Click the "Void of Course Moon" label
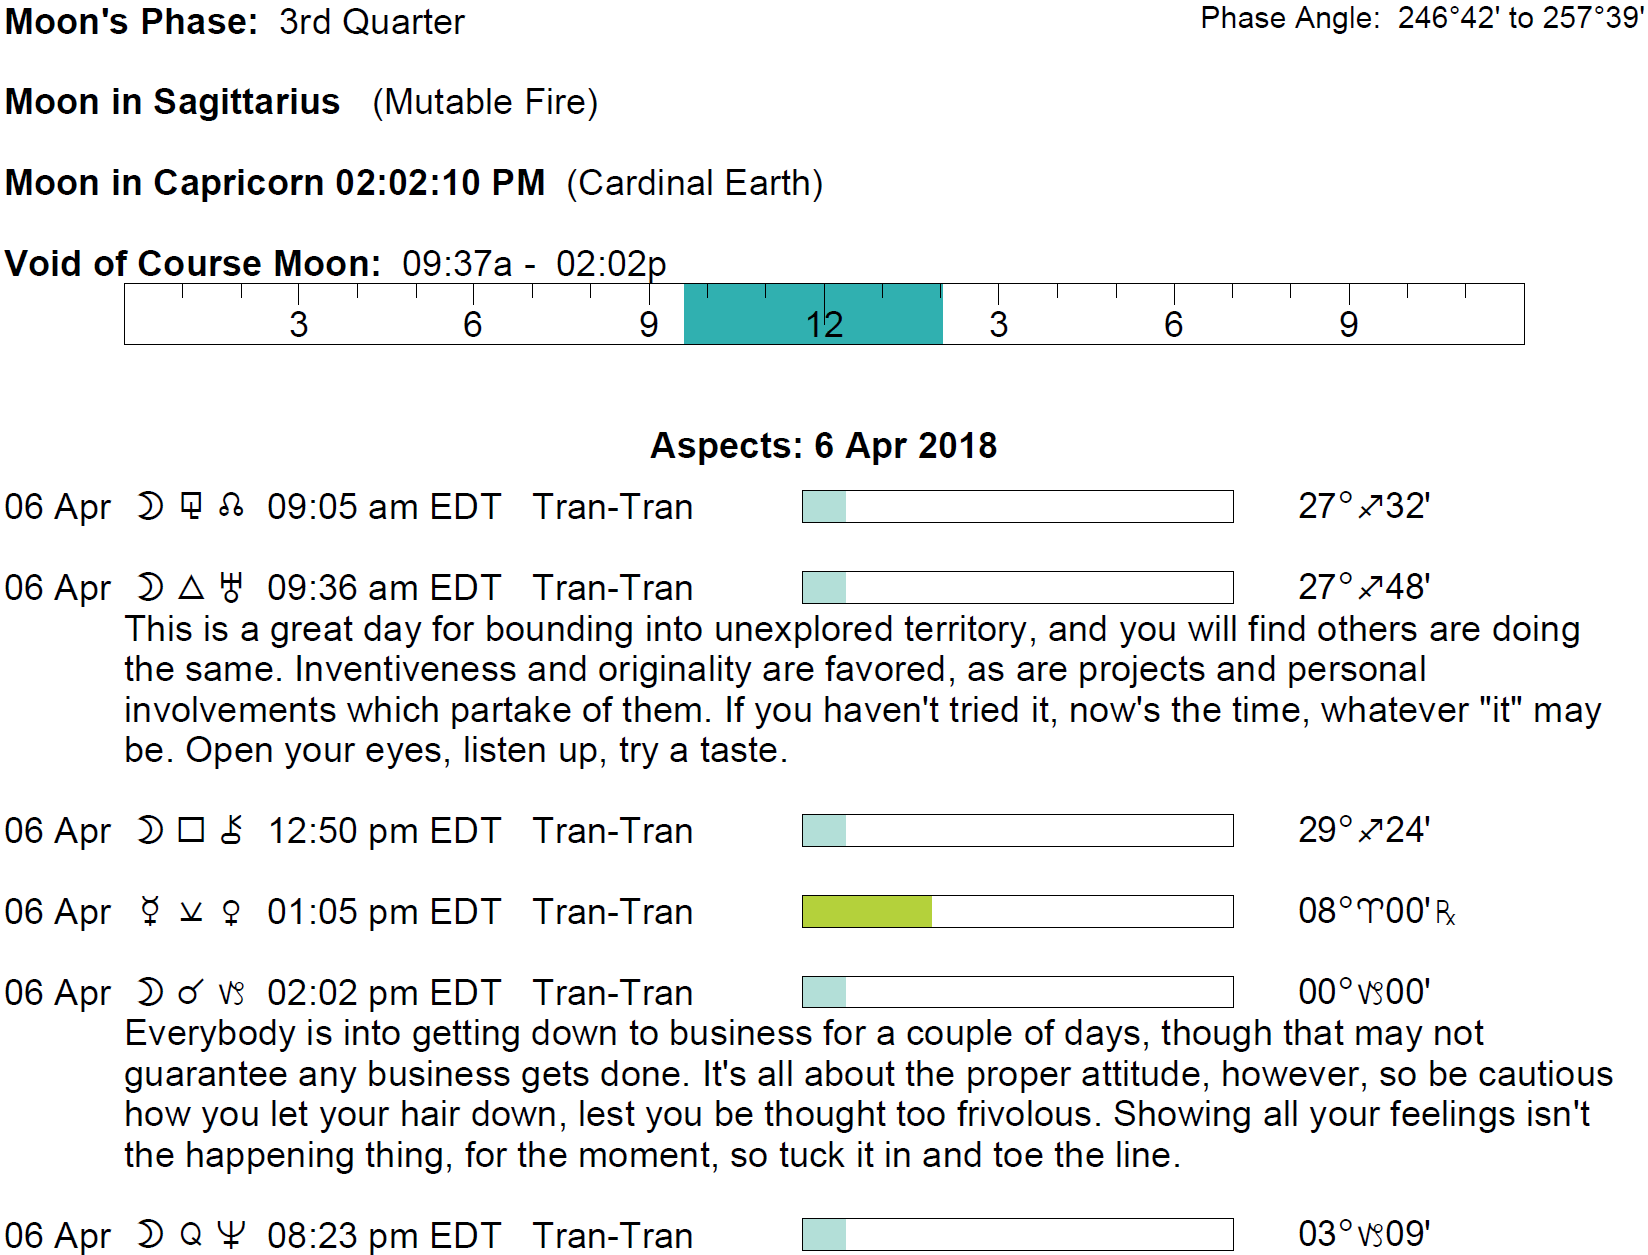1648x1255 pixels. coord(193,264)
